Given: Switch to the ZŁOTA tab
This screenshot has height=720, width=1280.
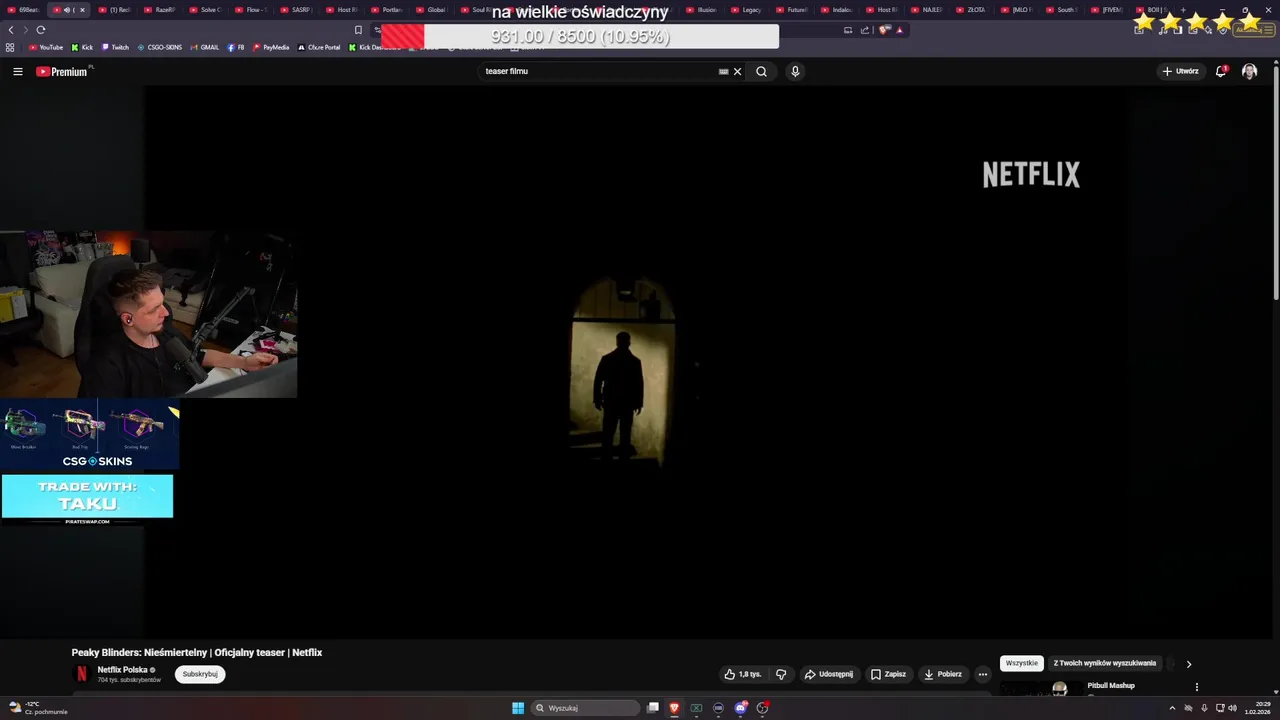Looking at the screenshot, I should click(x=970, y=10).
